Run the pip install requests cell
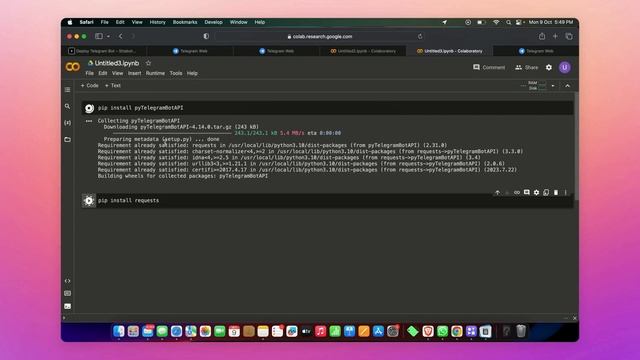The image size is (640, 360). tap(89, 200)
